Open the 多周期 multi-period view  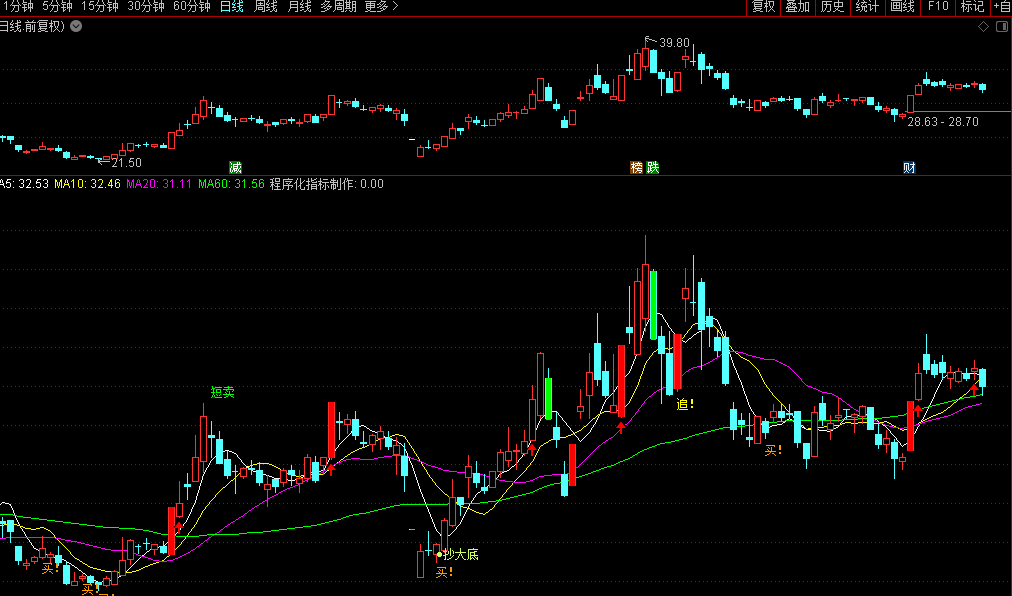338,7
